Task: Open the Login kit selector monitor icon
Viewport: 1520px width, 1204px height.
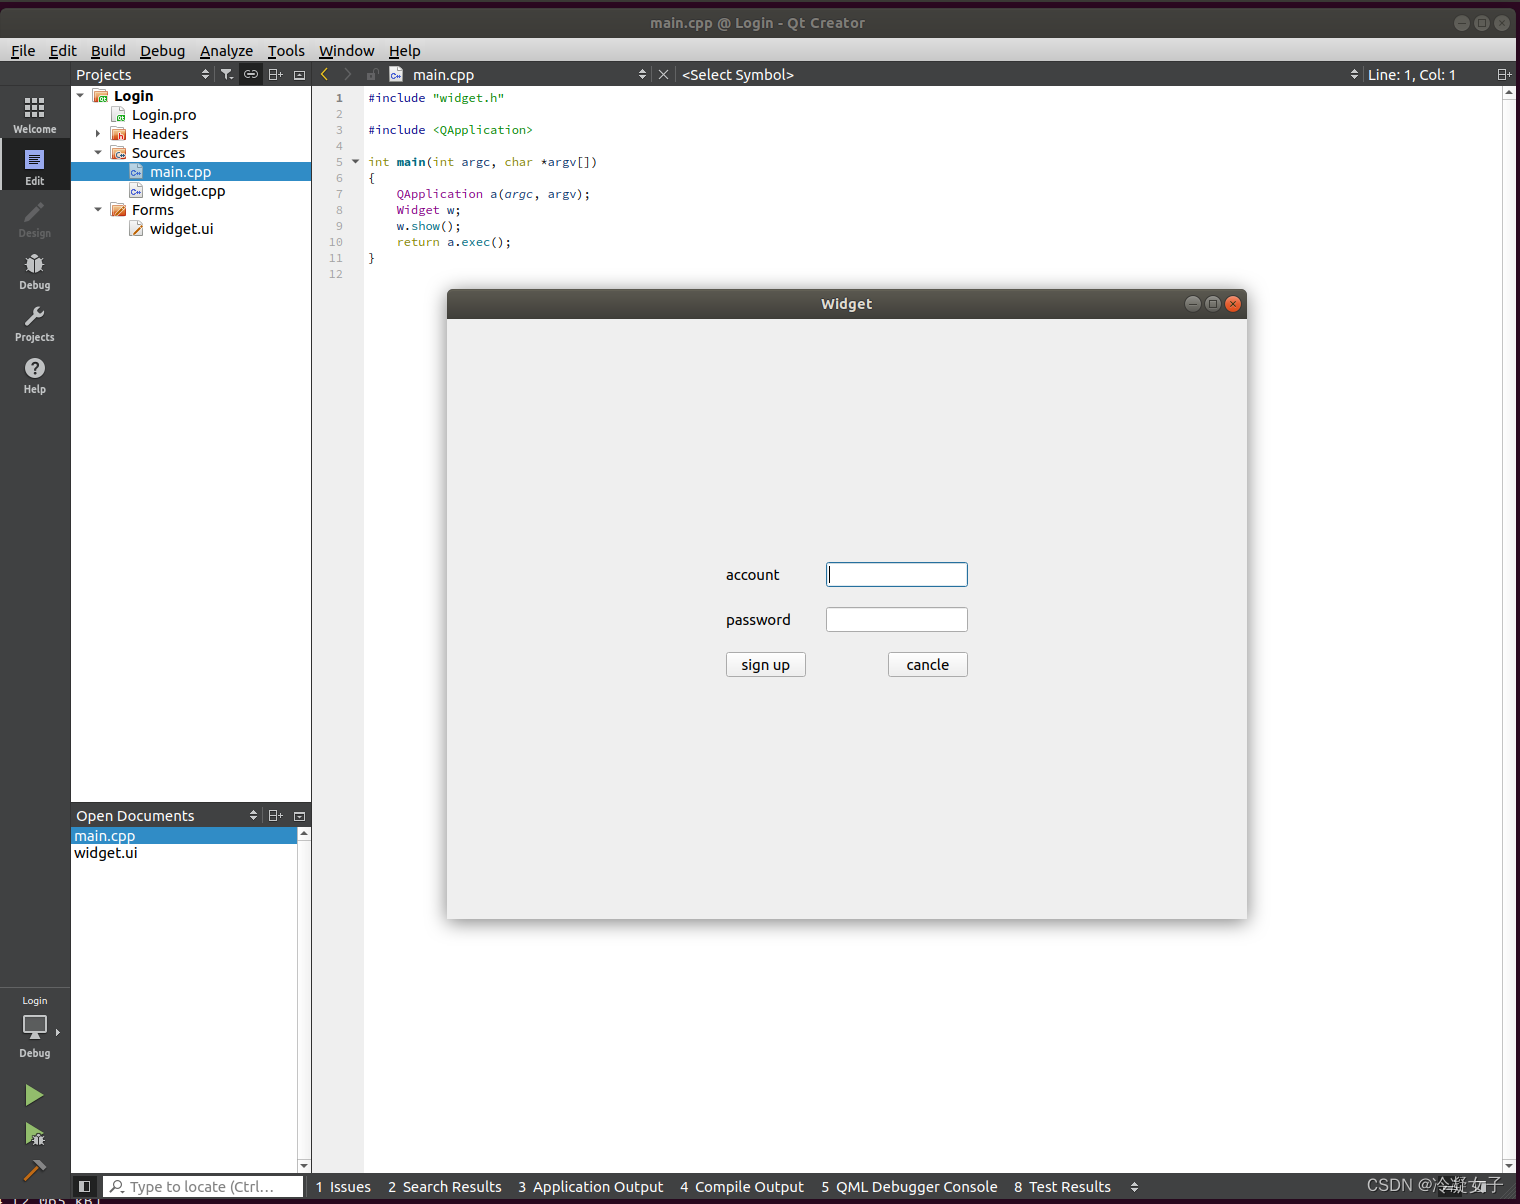Action: pyautogui.click(x=35, y=1027)
